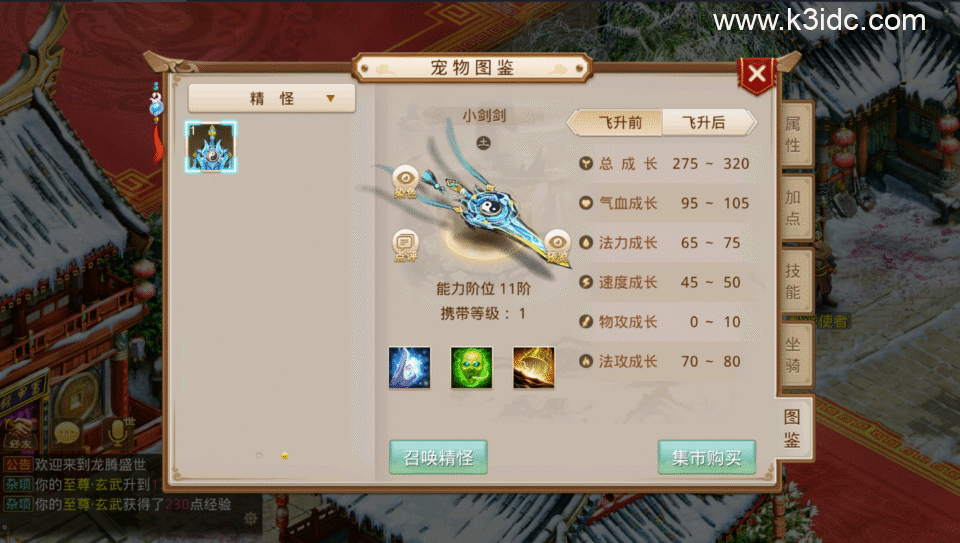Switch to 飞升前 stats view
The image size is (960, 543).
(x=620, y=122)
